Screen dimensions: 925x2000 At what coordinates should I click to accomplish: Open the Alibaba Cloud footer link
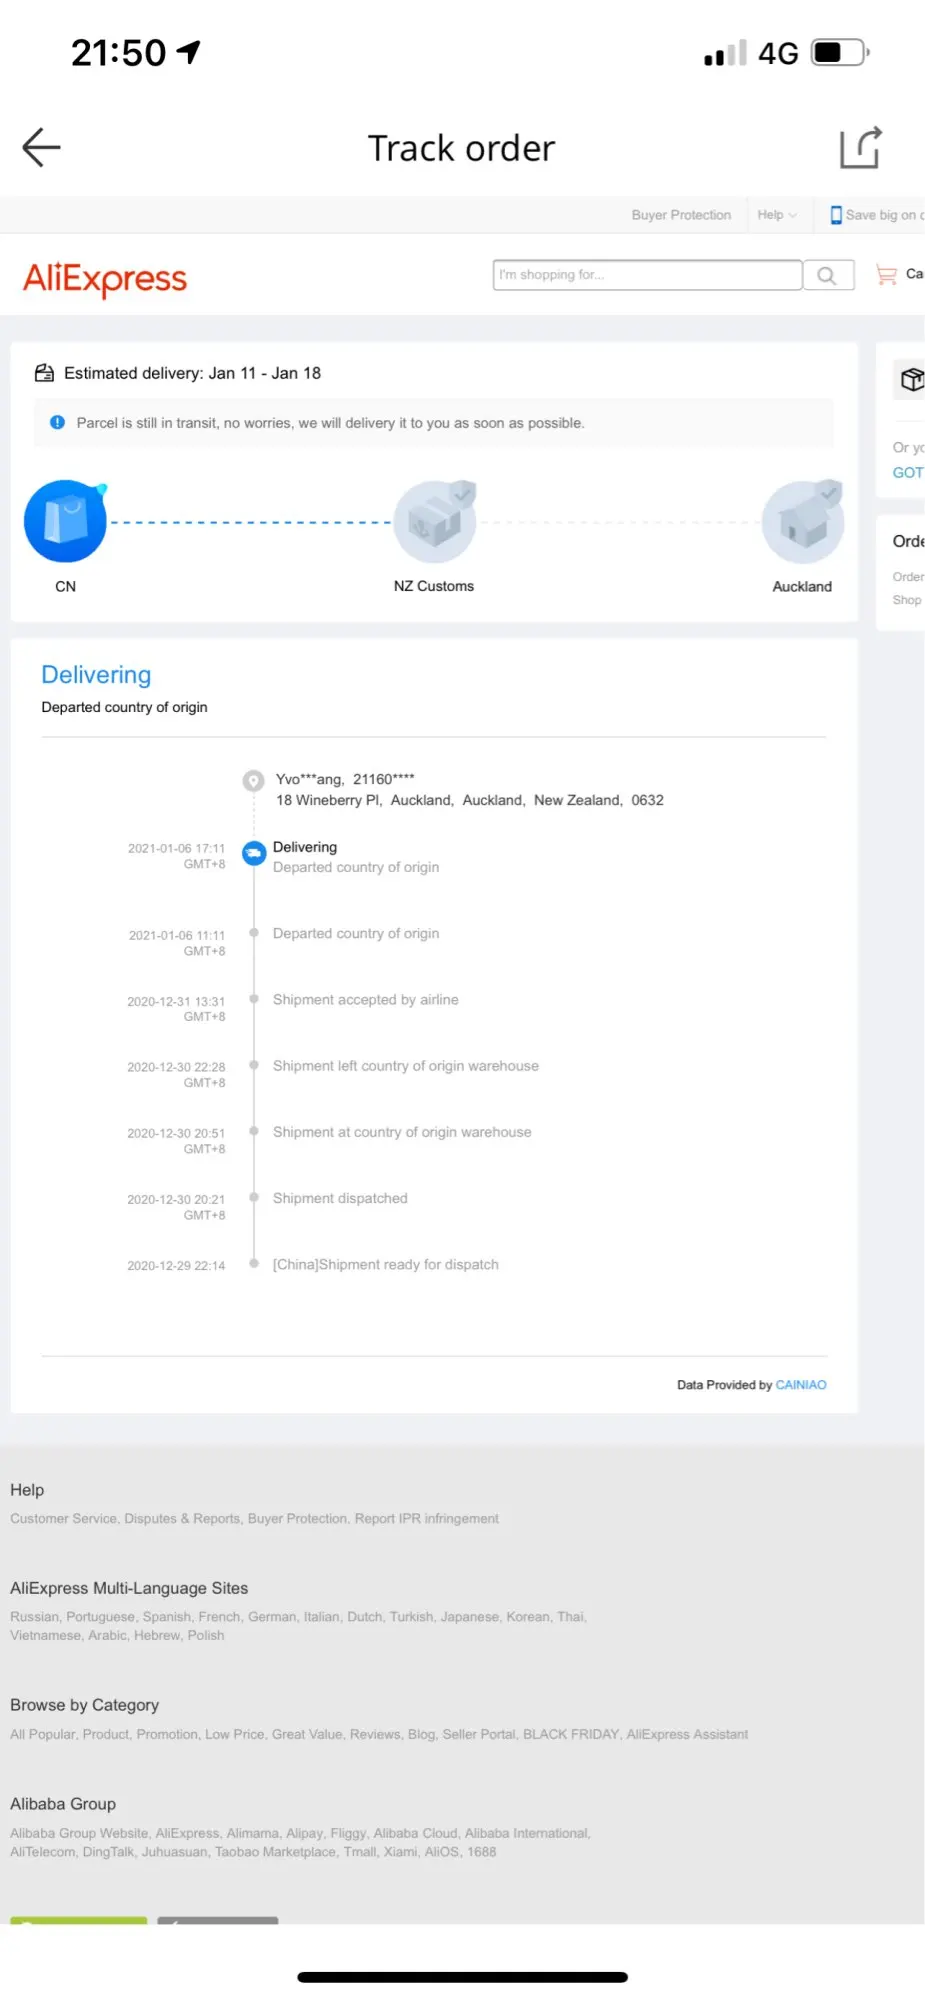tap(415, 1833)
